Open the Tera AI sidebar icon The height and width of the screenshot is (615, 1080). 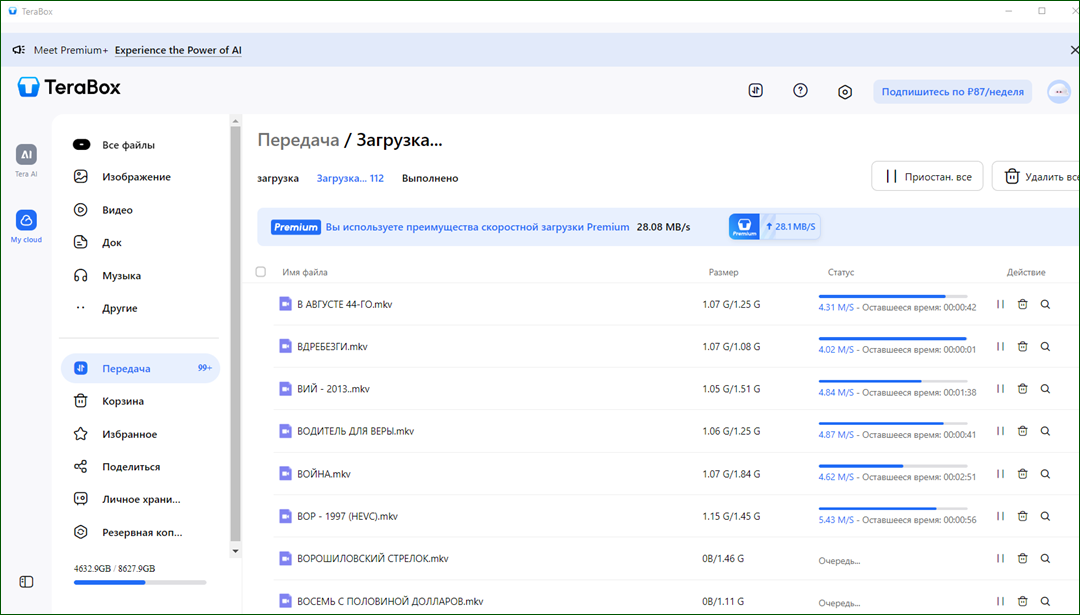click(x=26, y=155)
